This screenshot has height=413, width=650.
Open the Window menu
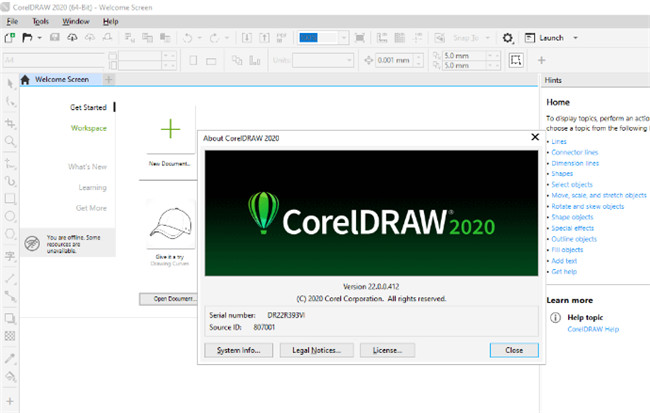tap(76, 21)
